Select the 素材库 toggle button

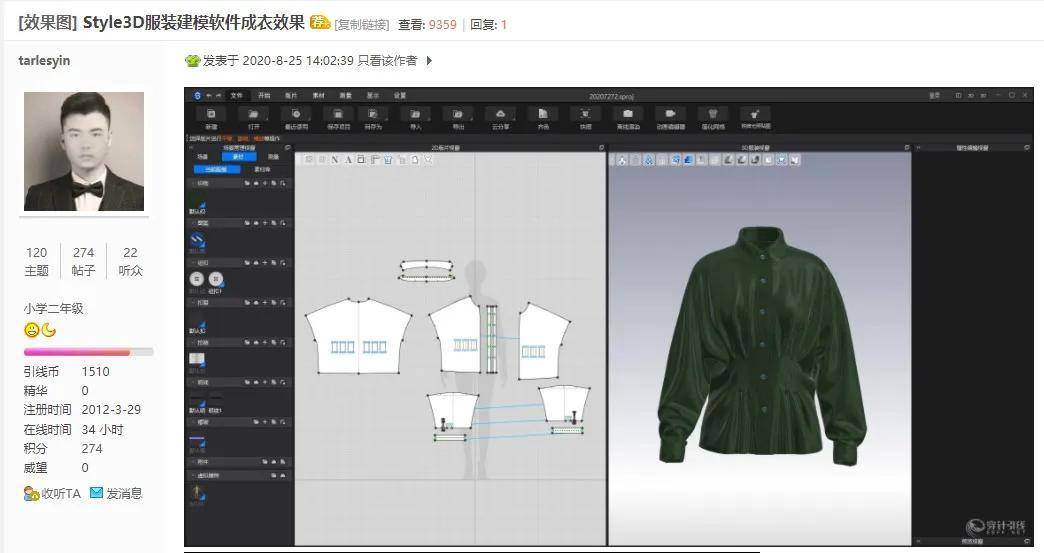click(x=263, y=170)
